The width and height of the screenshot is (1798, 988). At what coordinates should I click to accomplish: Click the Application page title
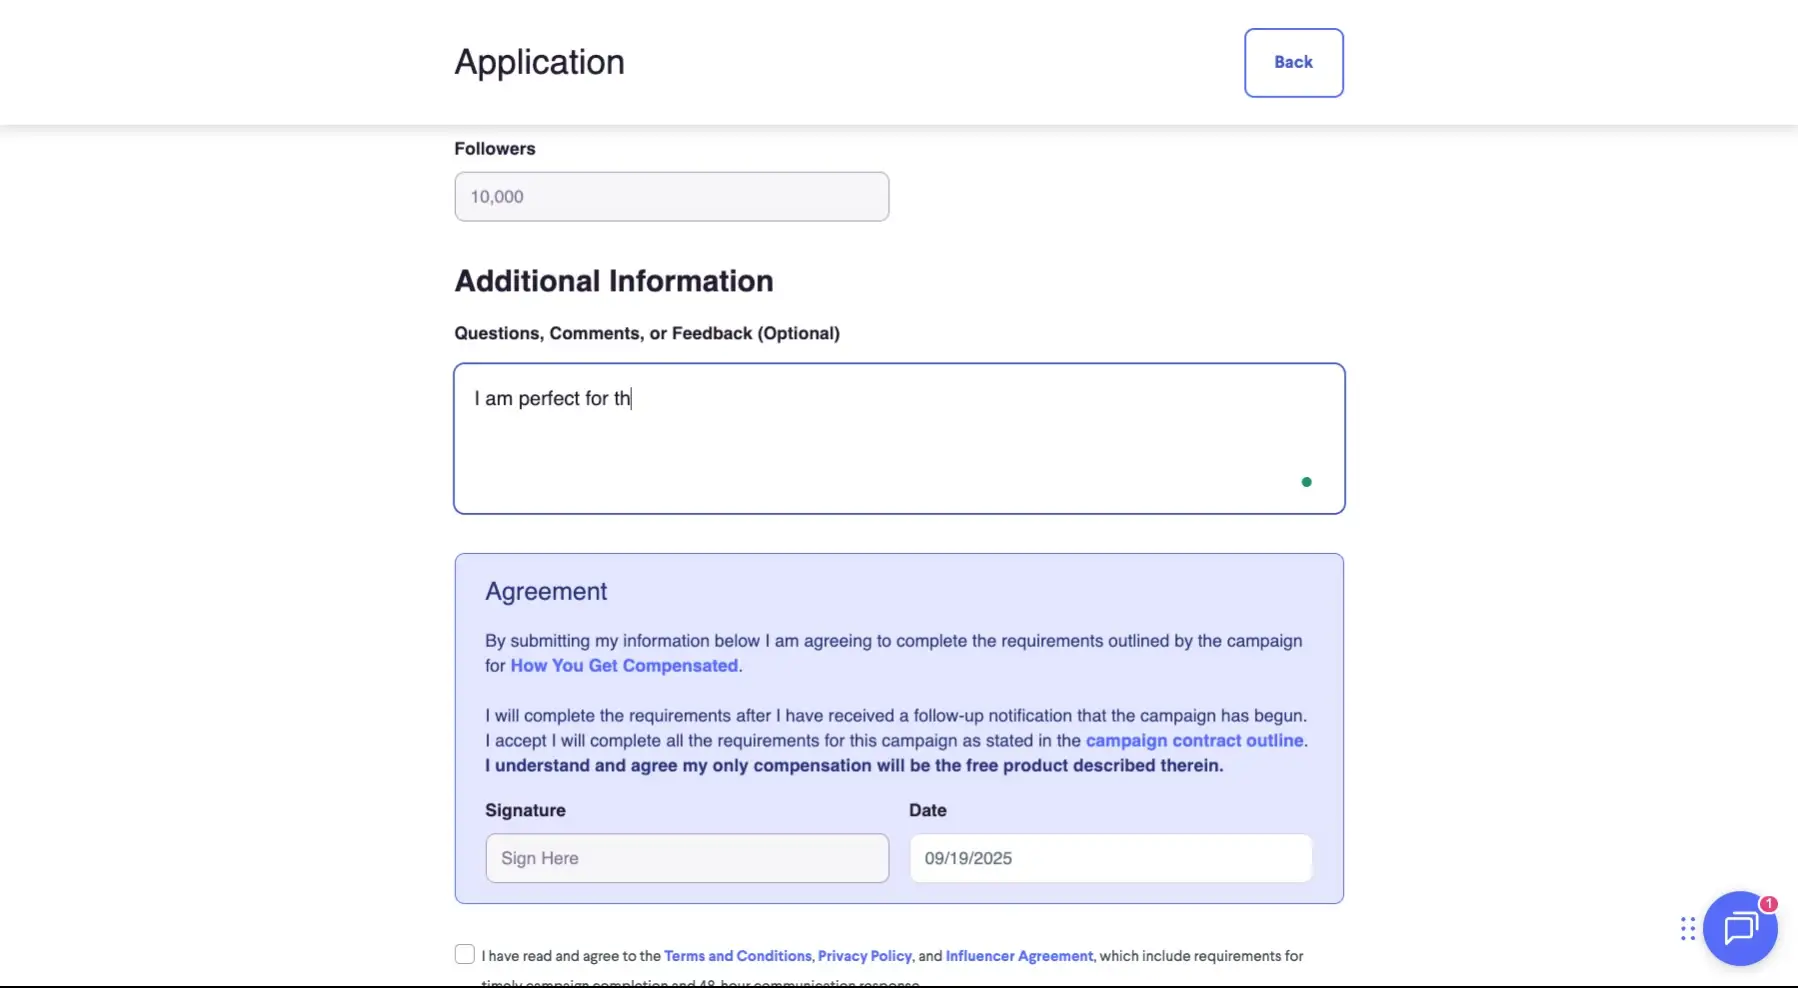[x=539, y=61]
